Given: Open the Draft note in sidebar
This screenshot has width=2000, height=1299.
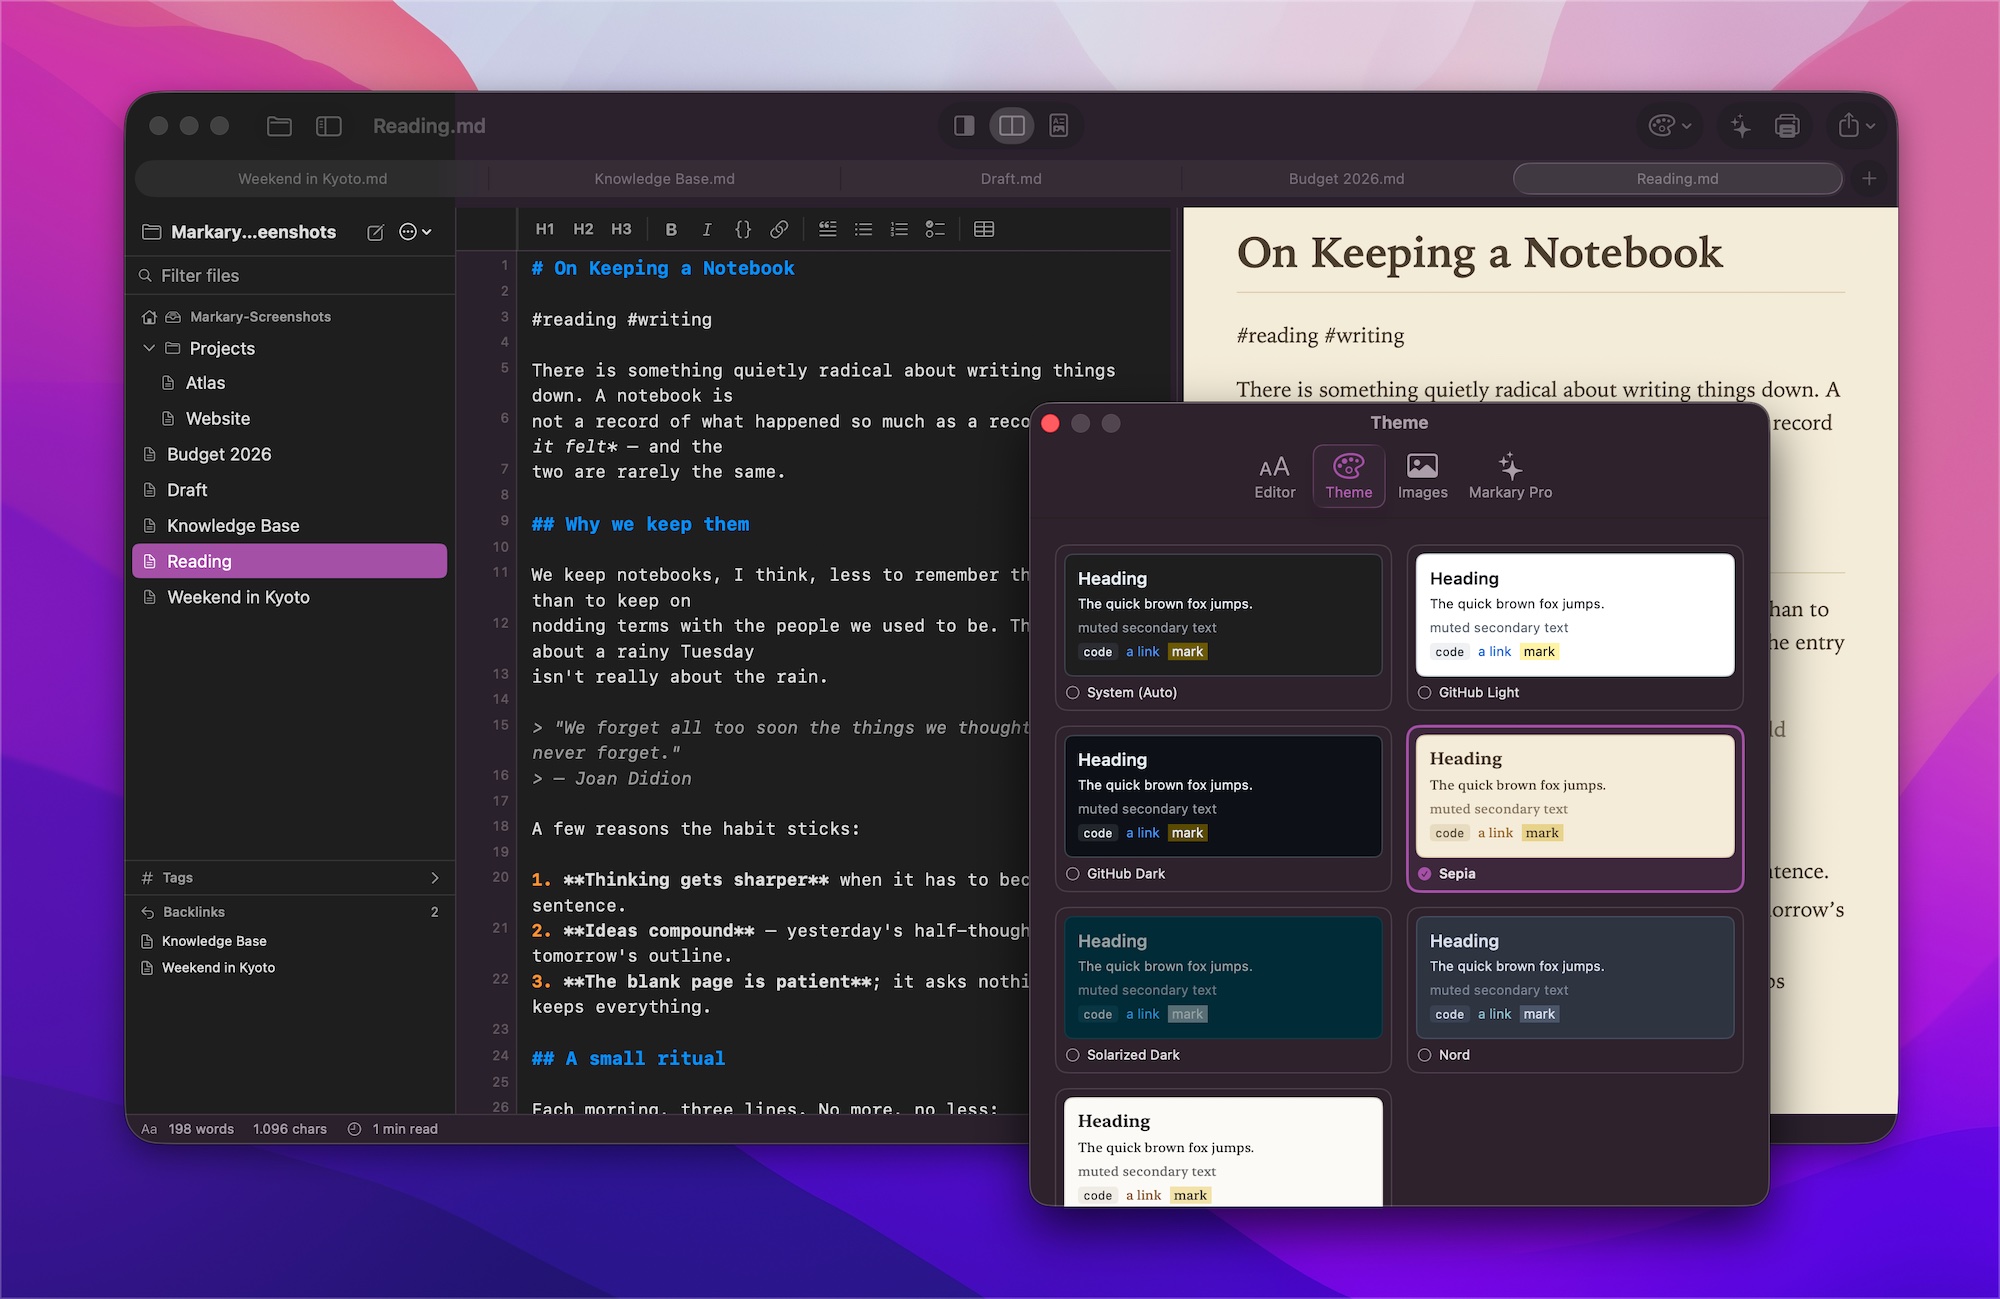Looking at the screenshot, I should coord(290,490).
